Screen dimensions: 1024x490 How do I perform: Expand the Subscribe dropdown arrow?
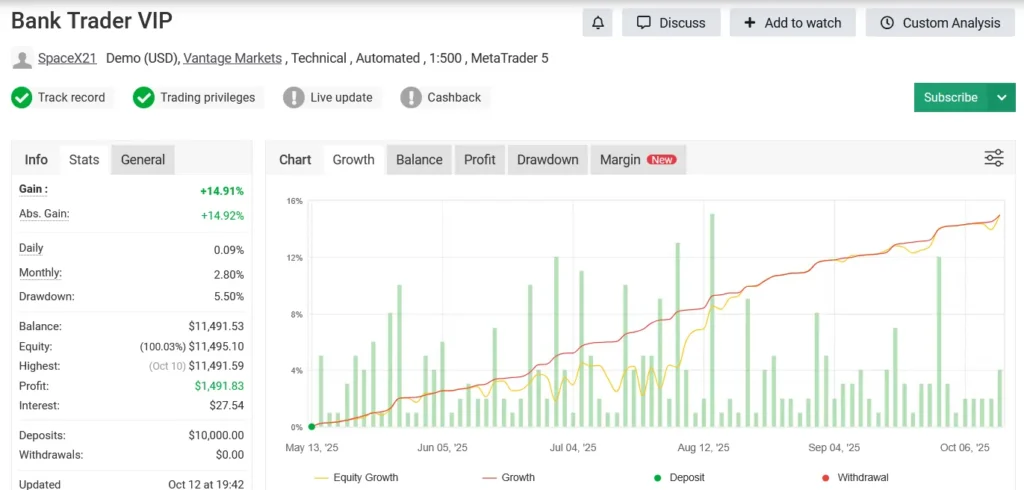click(x=1002, y=97)
